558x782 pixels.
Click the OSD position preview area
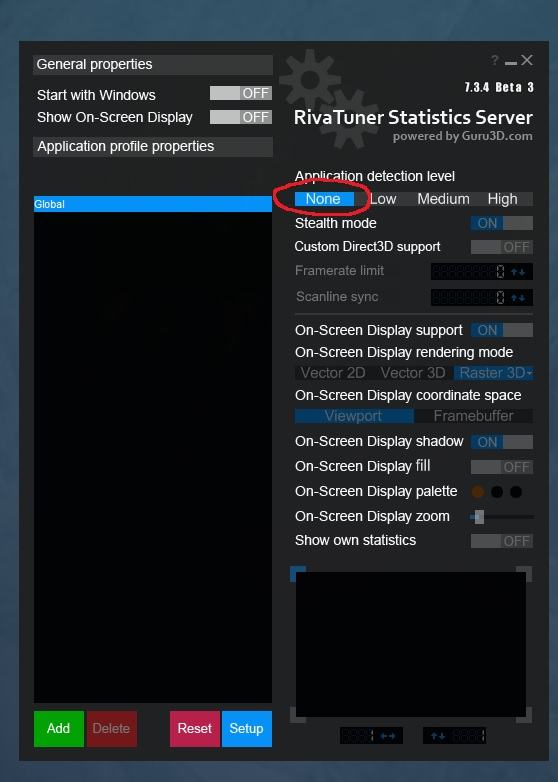(x=411, y=644)
